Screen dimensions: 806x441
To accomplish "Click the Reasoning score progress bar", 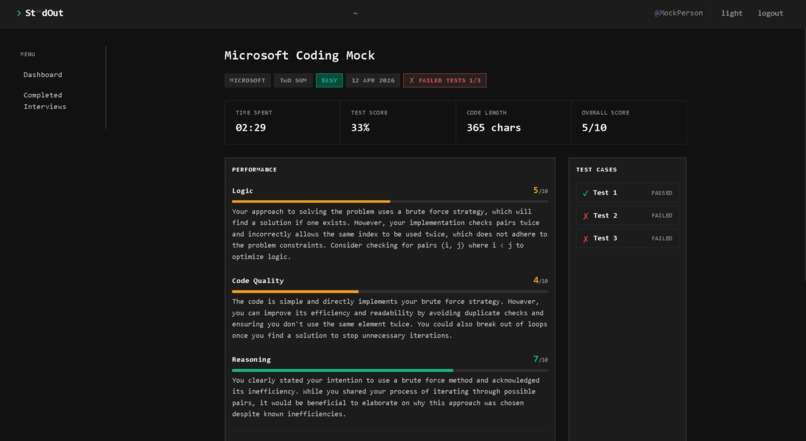I will pos(390,370).
